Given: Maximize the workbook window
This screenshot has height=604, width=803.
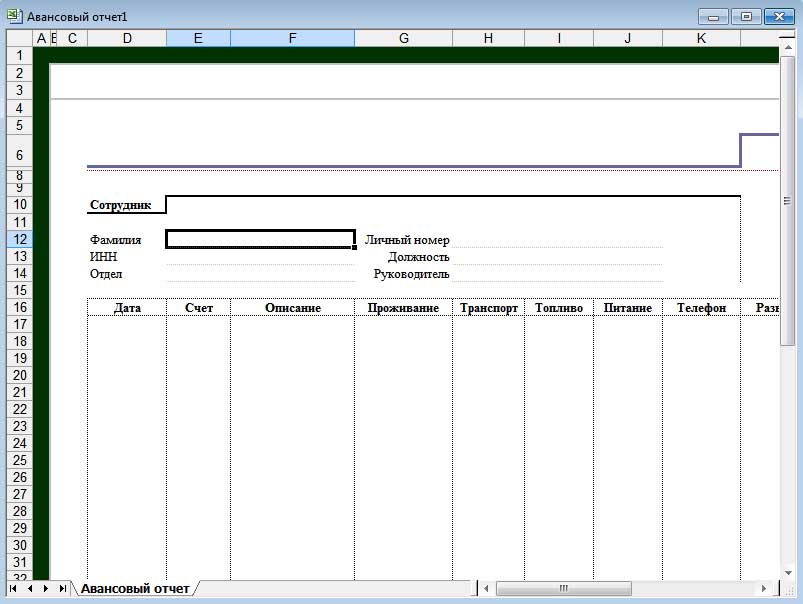Looking at the screenshot, I should [x=745, y=17].
